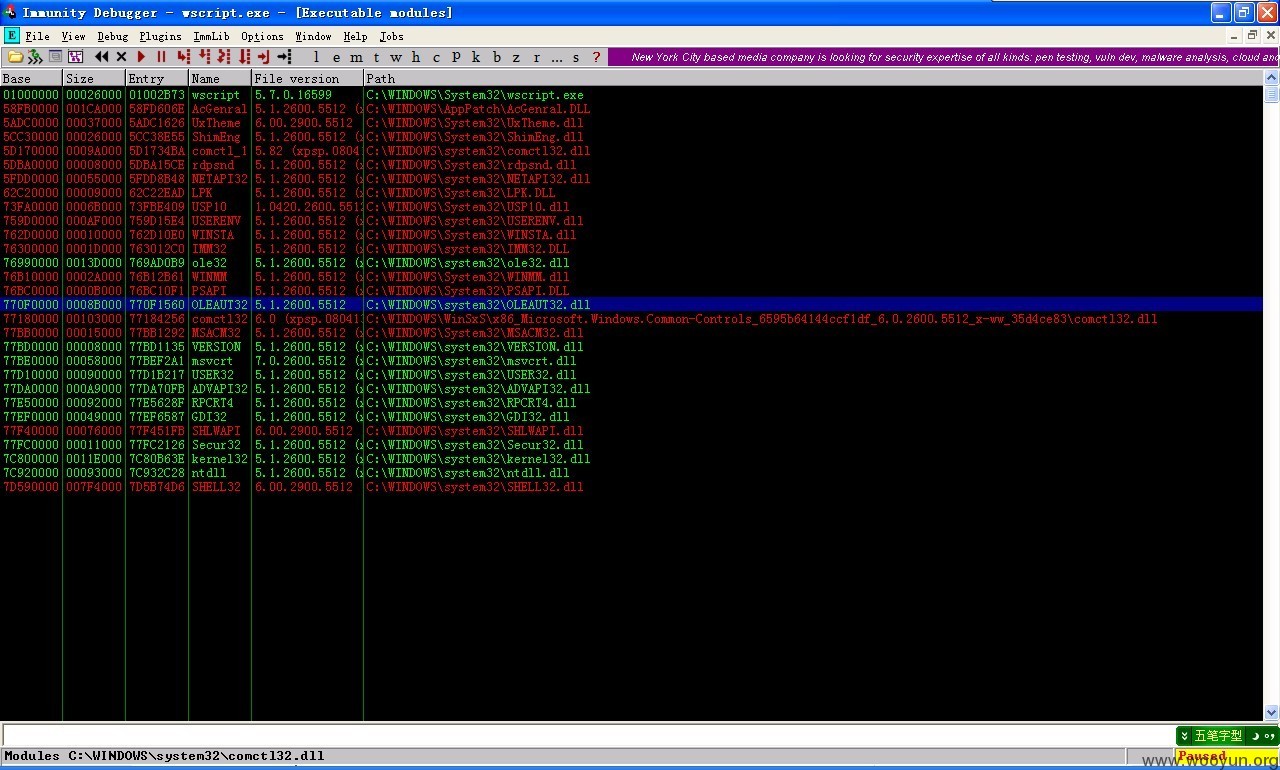
Task: Sort modules by the Base column header
Action: [31, 78]
